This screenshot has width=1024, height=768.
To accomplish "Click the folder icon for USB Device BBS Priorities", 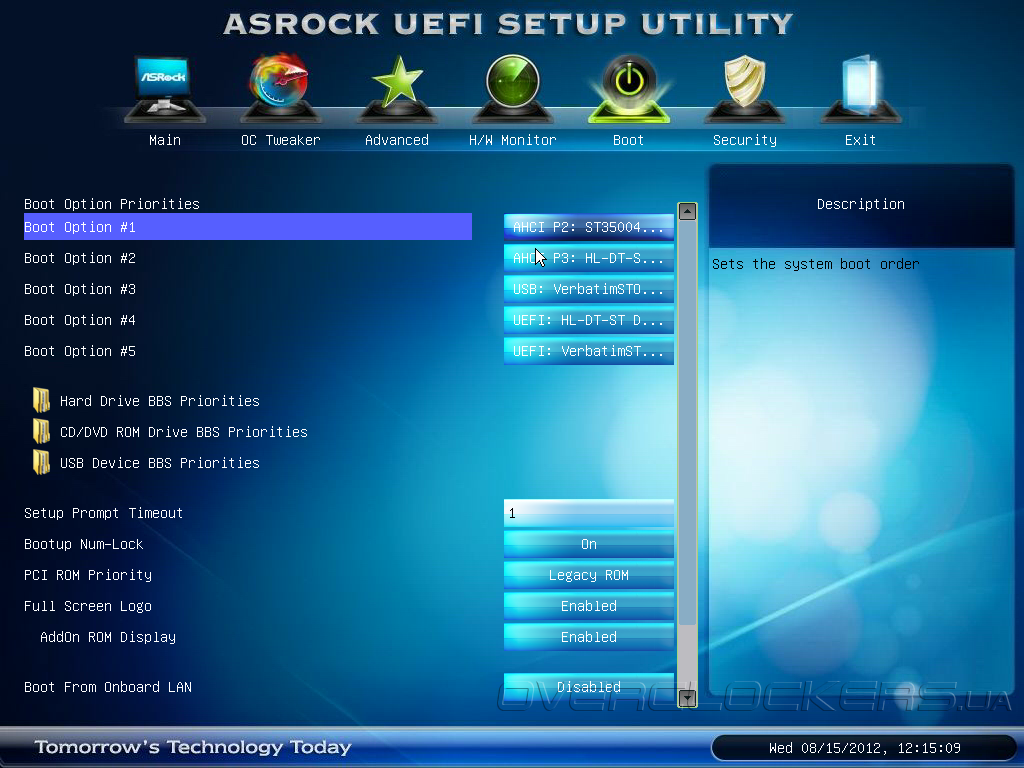I will tap(41, 462).
